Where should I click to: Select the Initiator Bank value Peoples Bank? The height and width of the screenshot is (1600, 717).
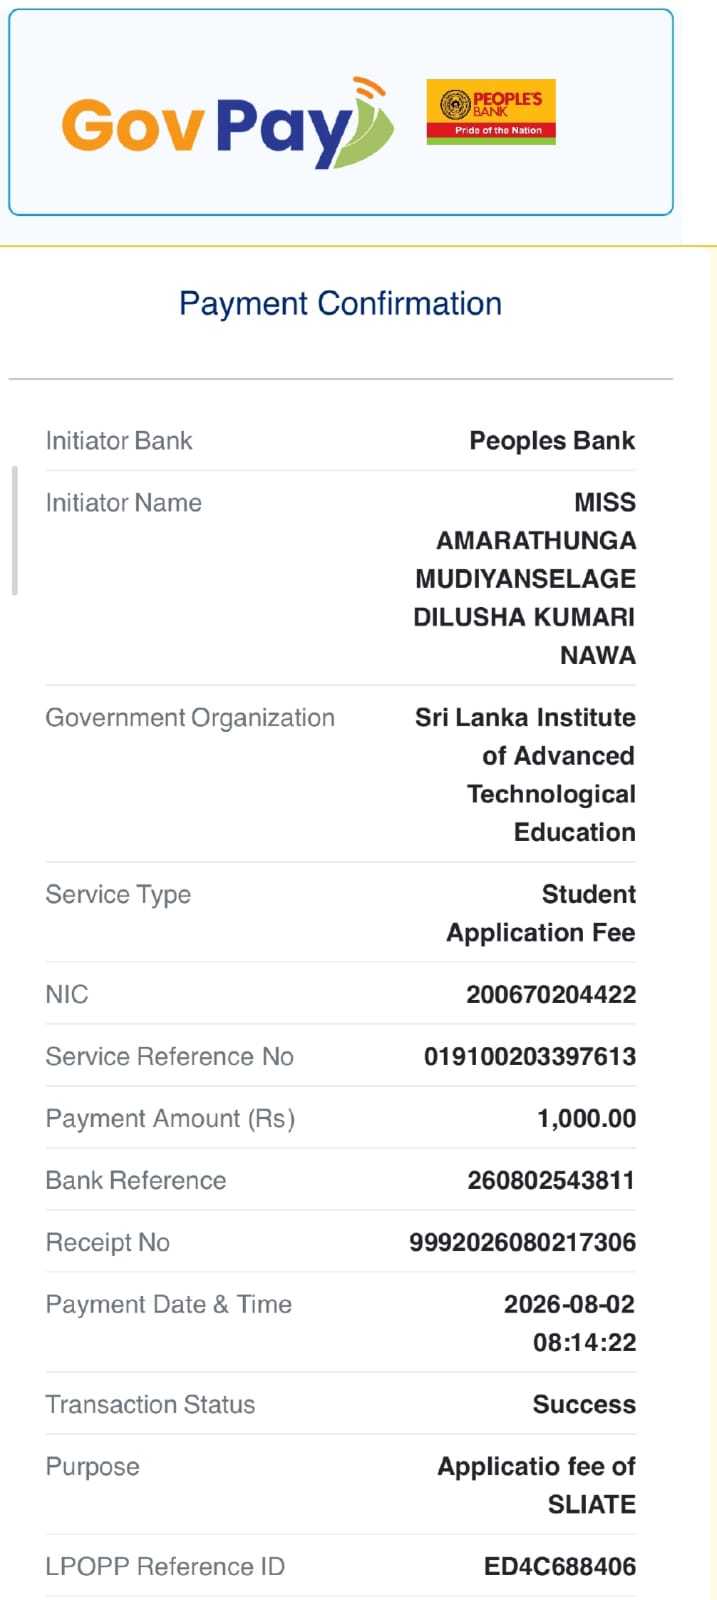pos(552,441)
